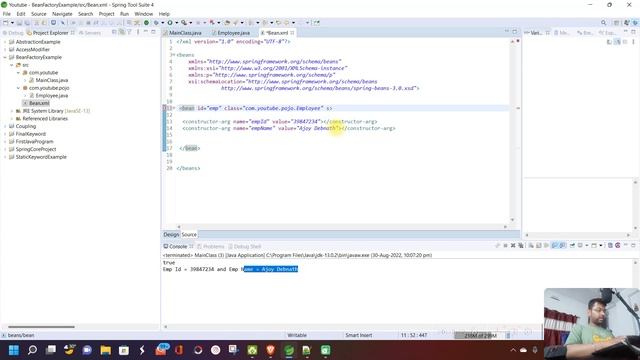Select MainClass.java in Project Explorer
The image size is (640, 360).
[x=51, y=80]
